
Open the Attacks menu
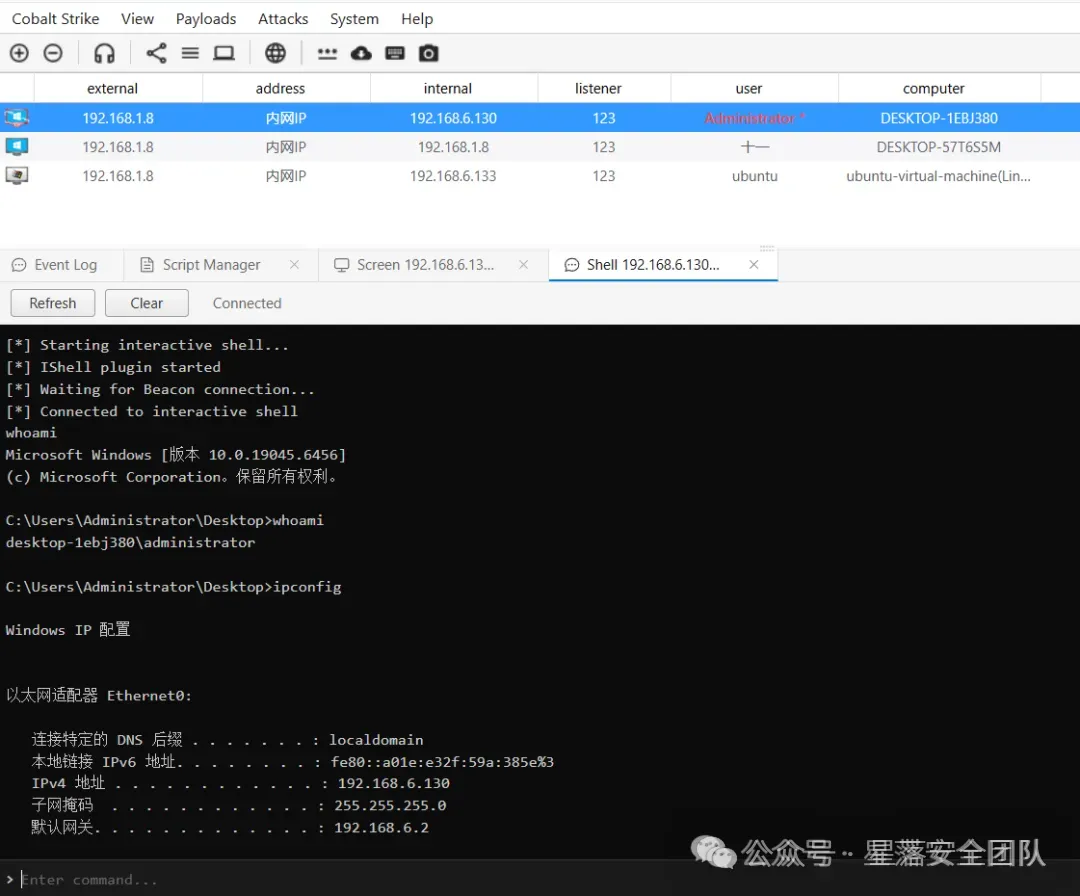[282, 19]
